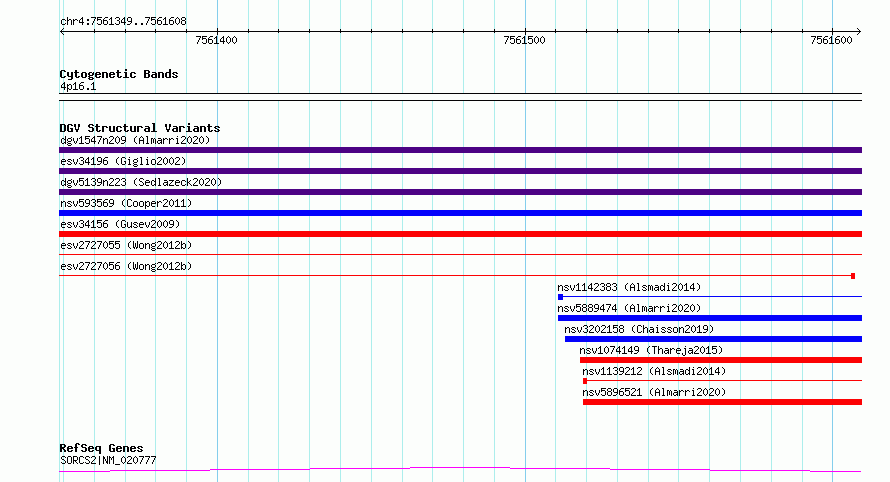Open variant esv34196 (Giglio2002) label
Image resolution: width=890 pixels, height=482 pixels.
click(123, 161)
